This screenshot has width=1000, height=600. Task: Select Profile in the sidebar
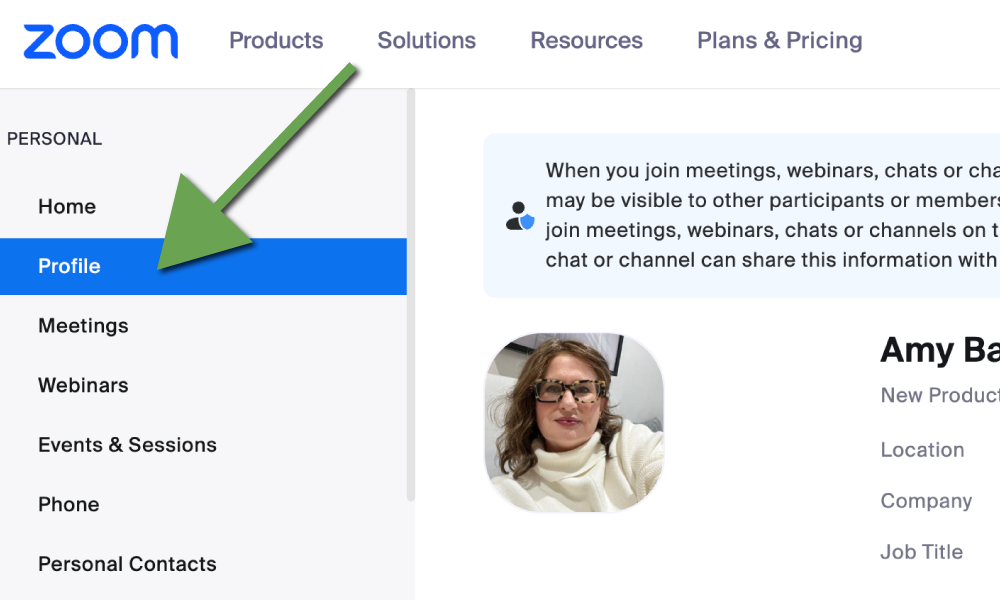point(203,267)
